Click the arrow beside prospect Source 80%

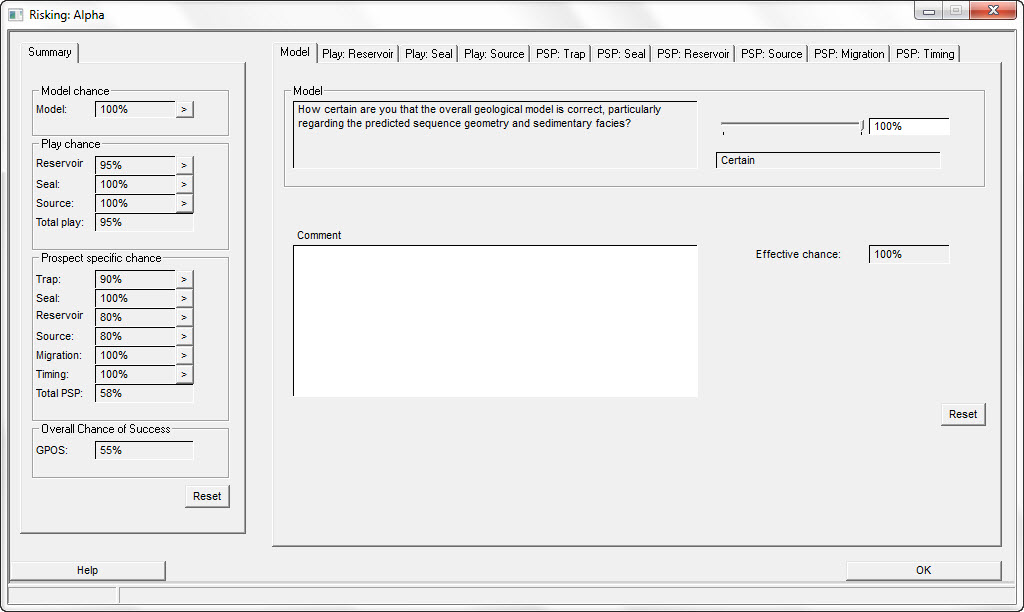(x=184, y=336)
